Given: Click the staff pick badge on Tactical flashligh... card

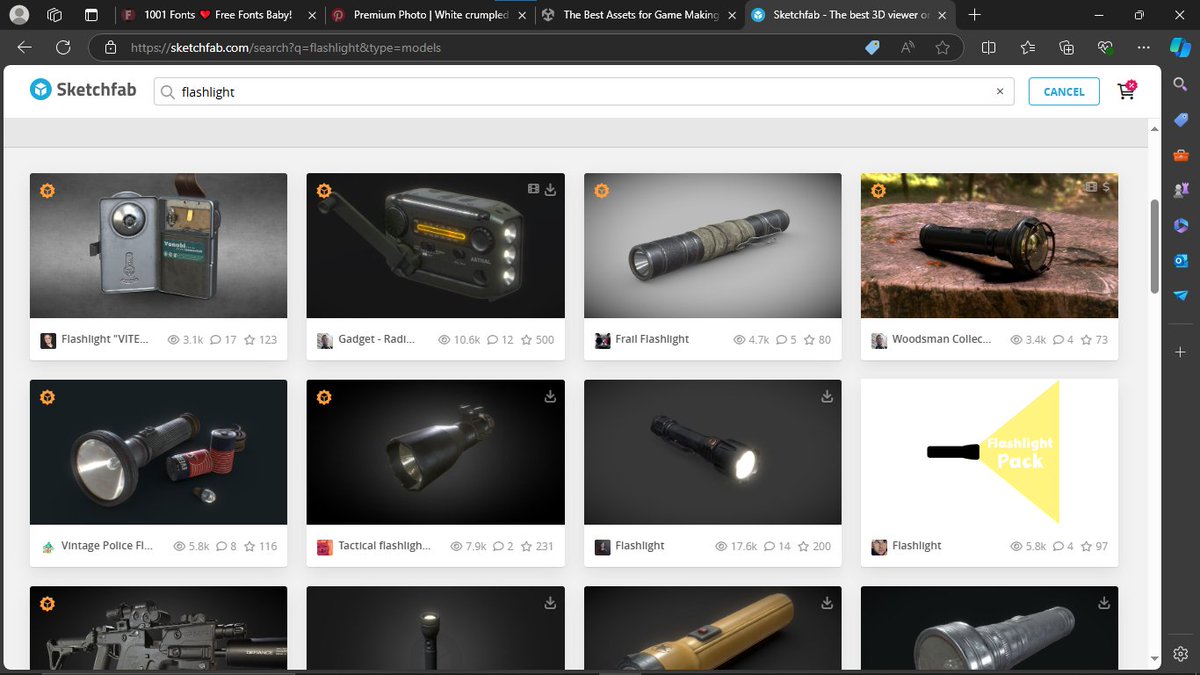Looking at the screenshot, I should [x=324, y=397].
